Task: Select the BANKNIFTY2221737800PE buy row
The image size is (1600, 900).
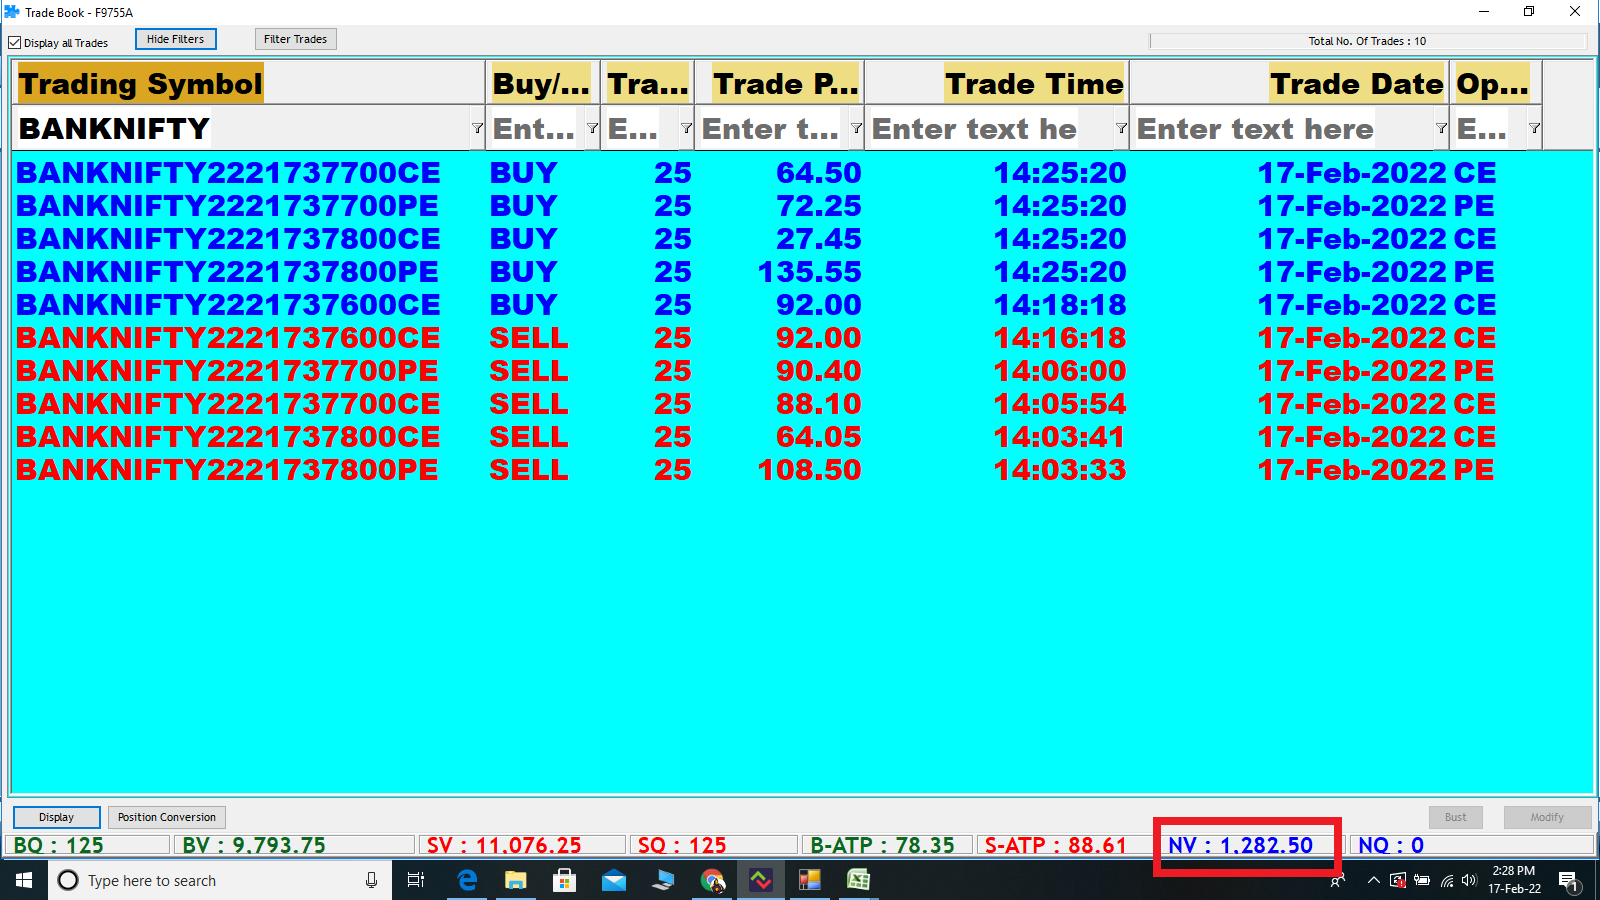Action: (802, 272)
